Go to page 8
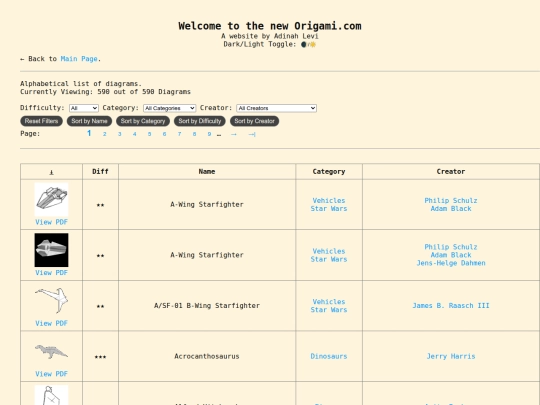The width and height of the screenshot is (540, 405). tap(194, 134)
